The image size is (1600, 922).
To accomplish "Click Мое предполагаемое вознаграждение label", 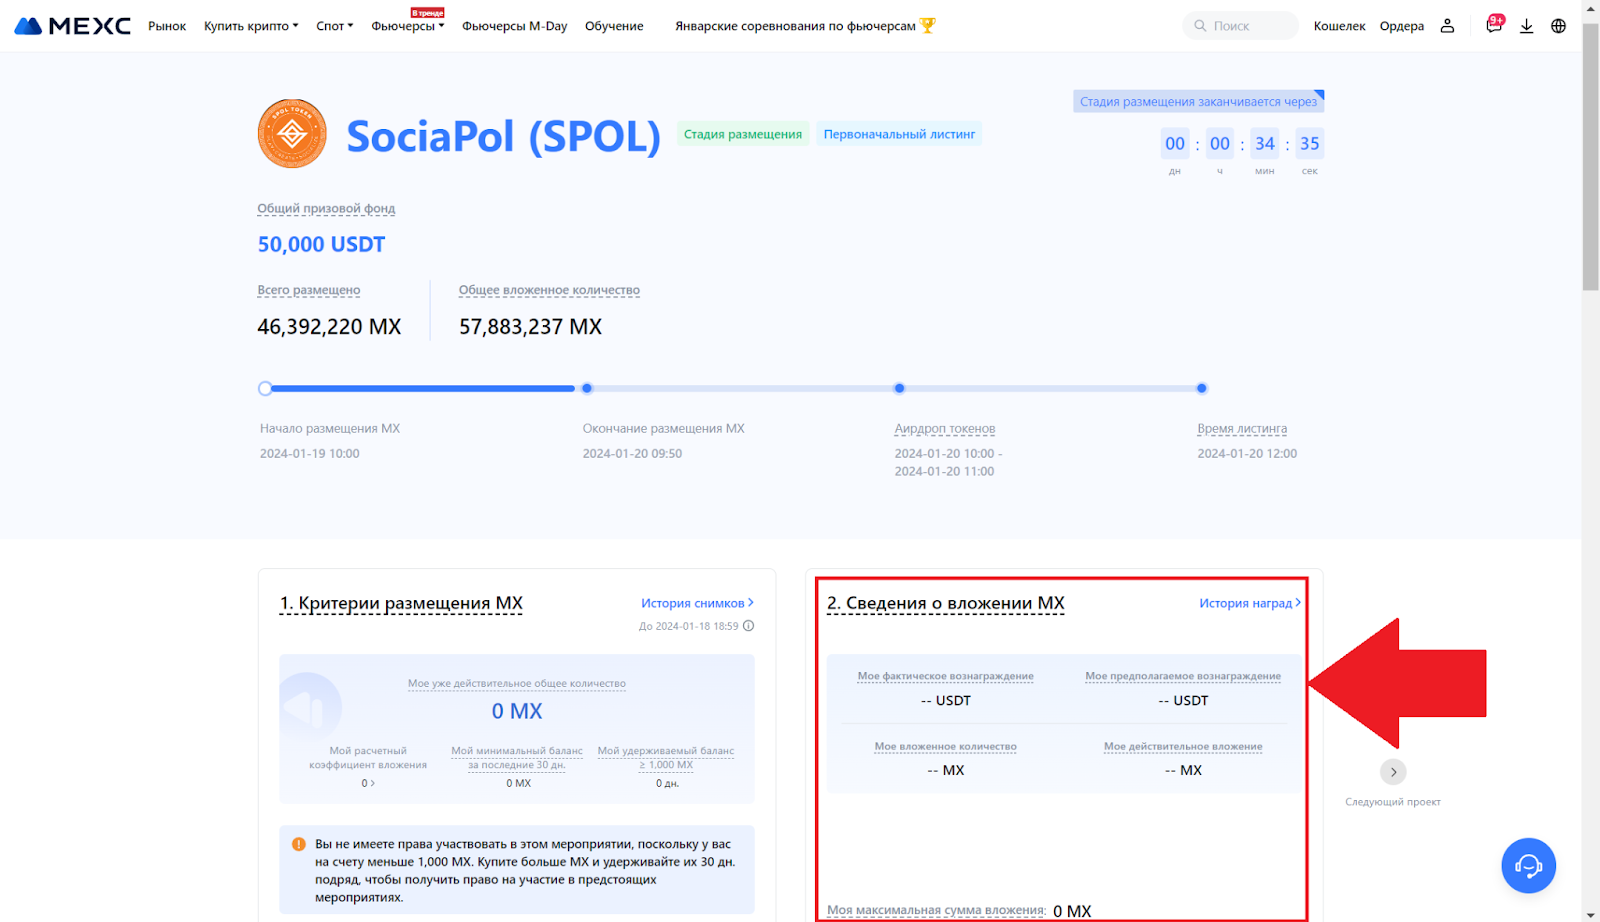I will tap(1183, 676).
